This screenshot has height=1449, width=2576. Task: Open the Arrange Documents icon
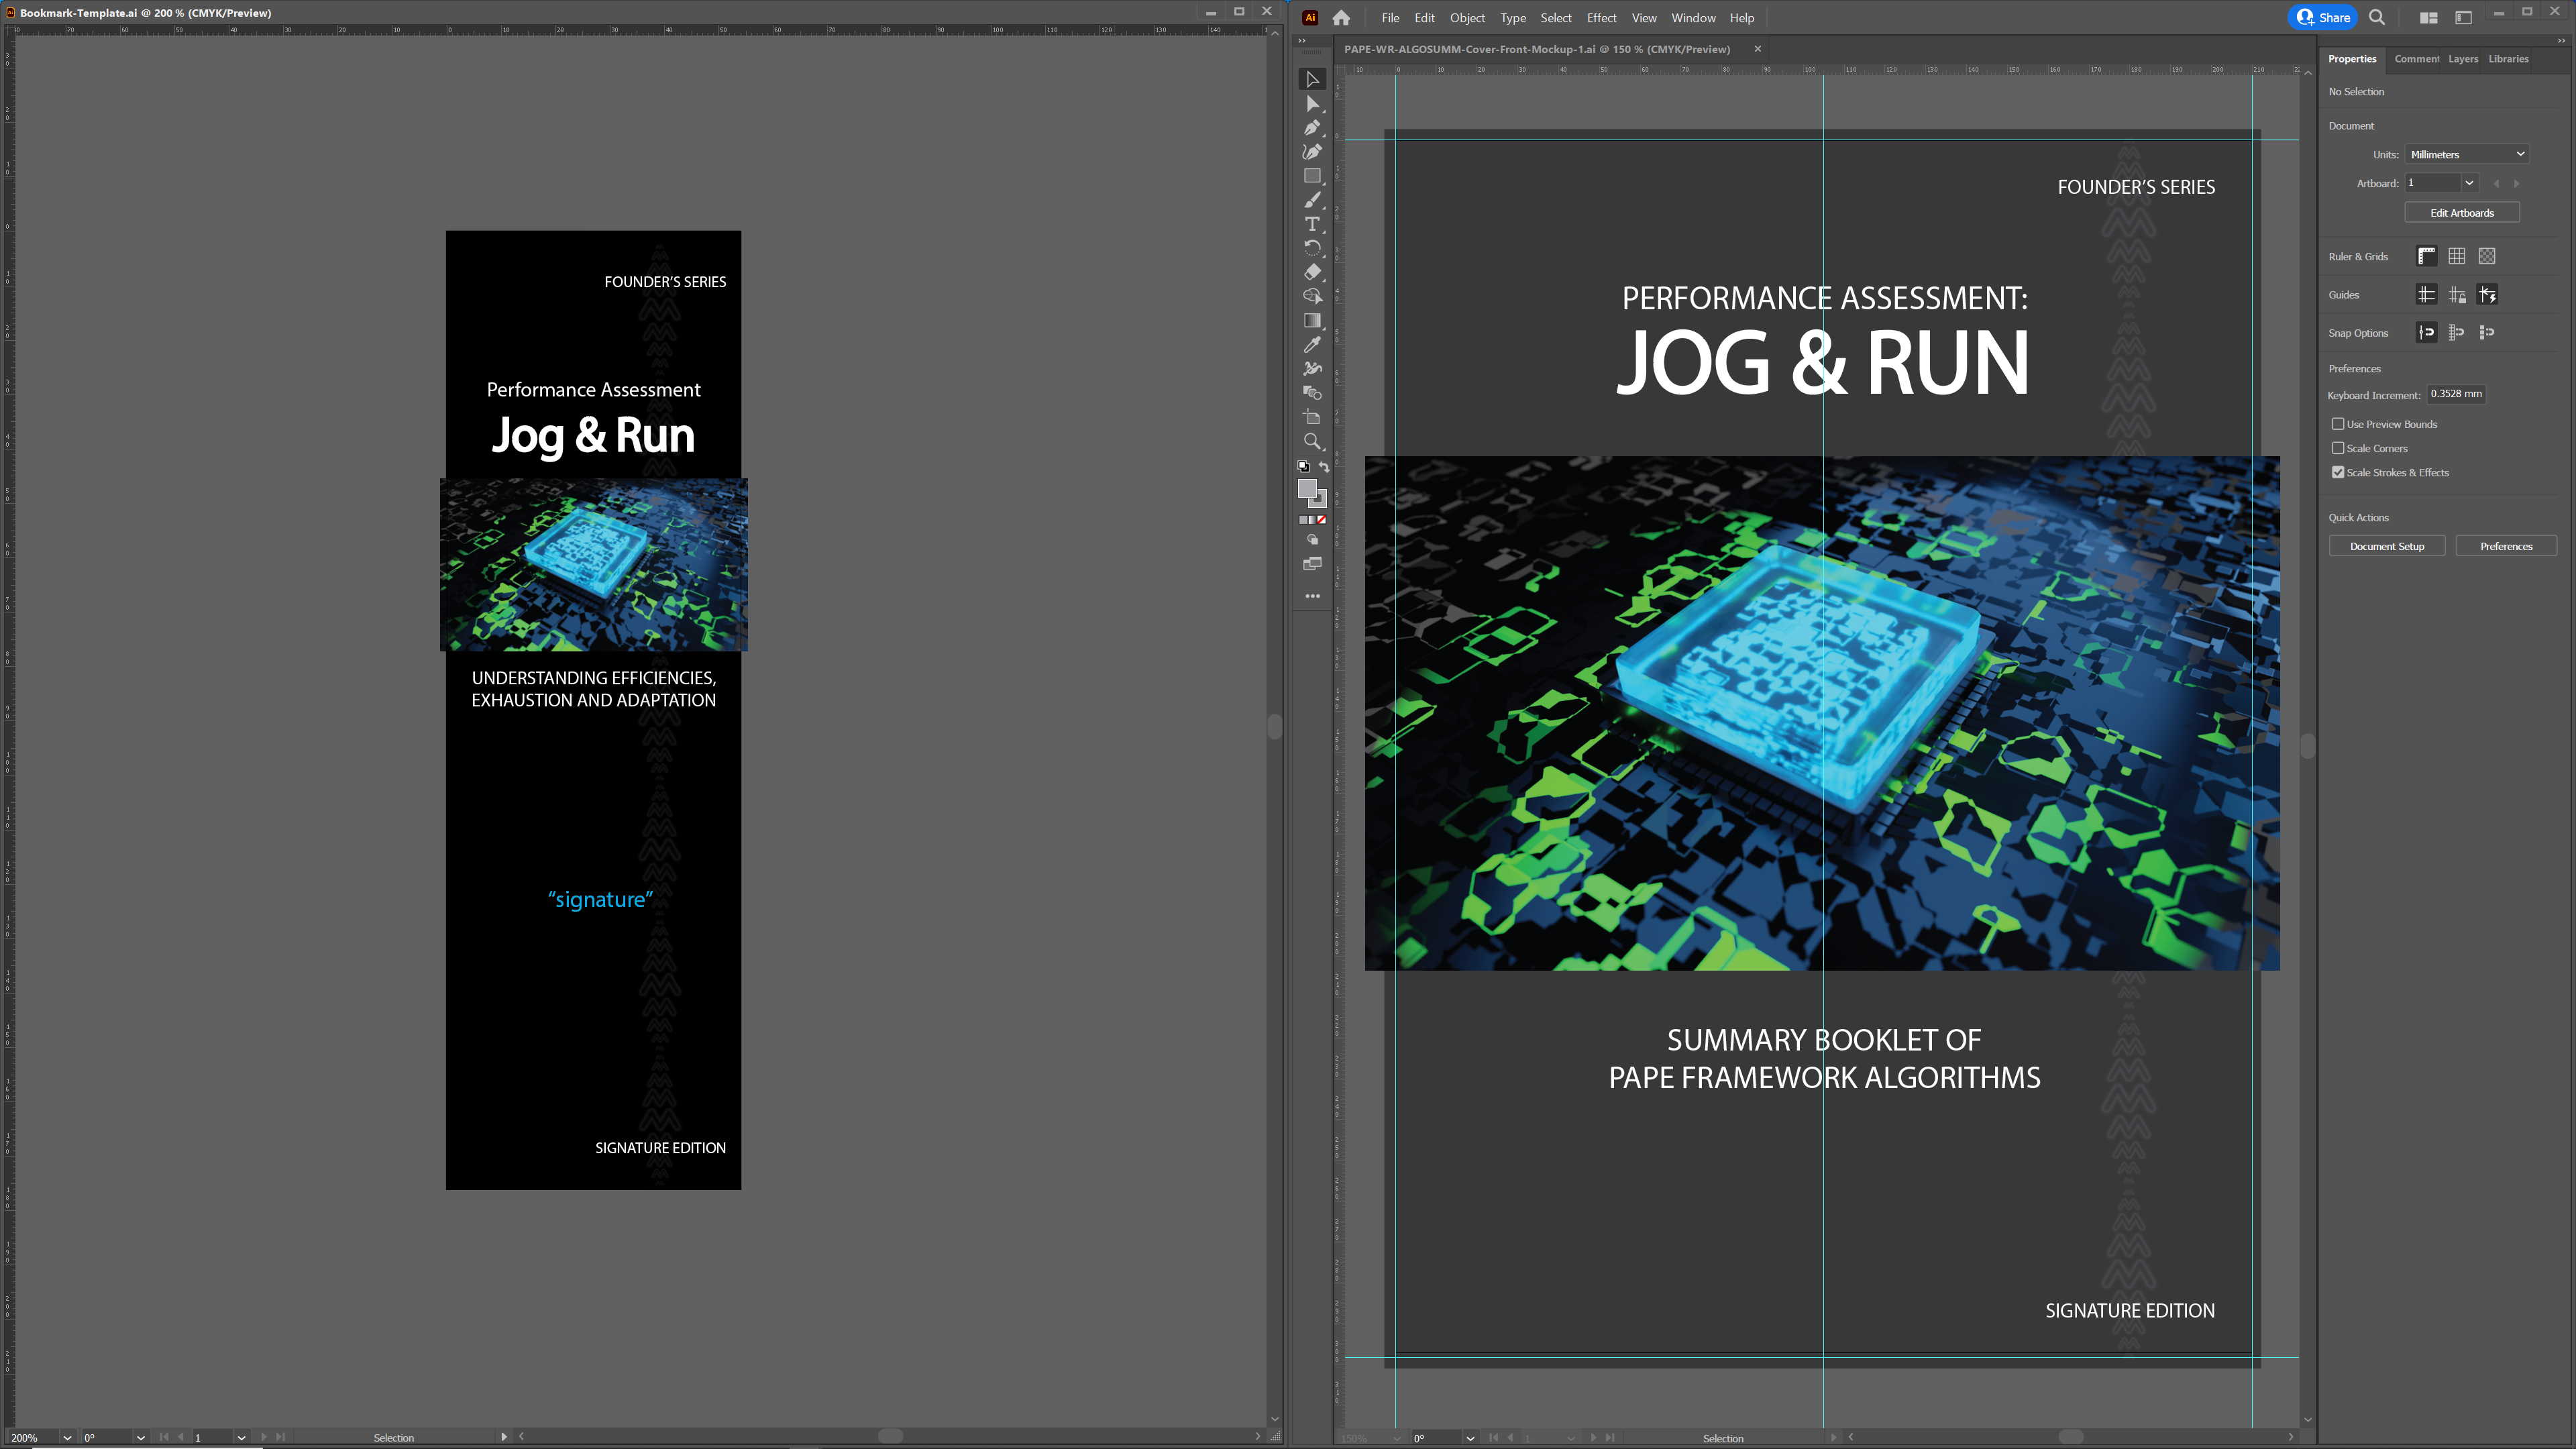coord(2428,18)
